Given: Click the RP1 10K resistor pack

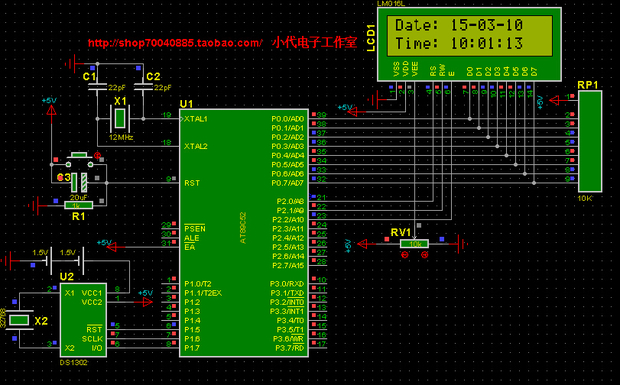Looking at the screenshot, I should click(590, 142).
